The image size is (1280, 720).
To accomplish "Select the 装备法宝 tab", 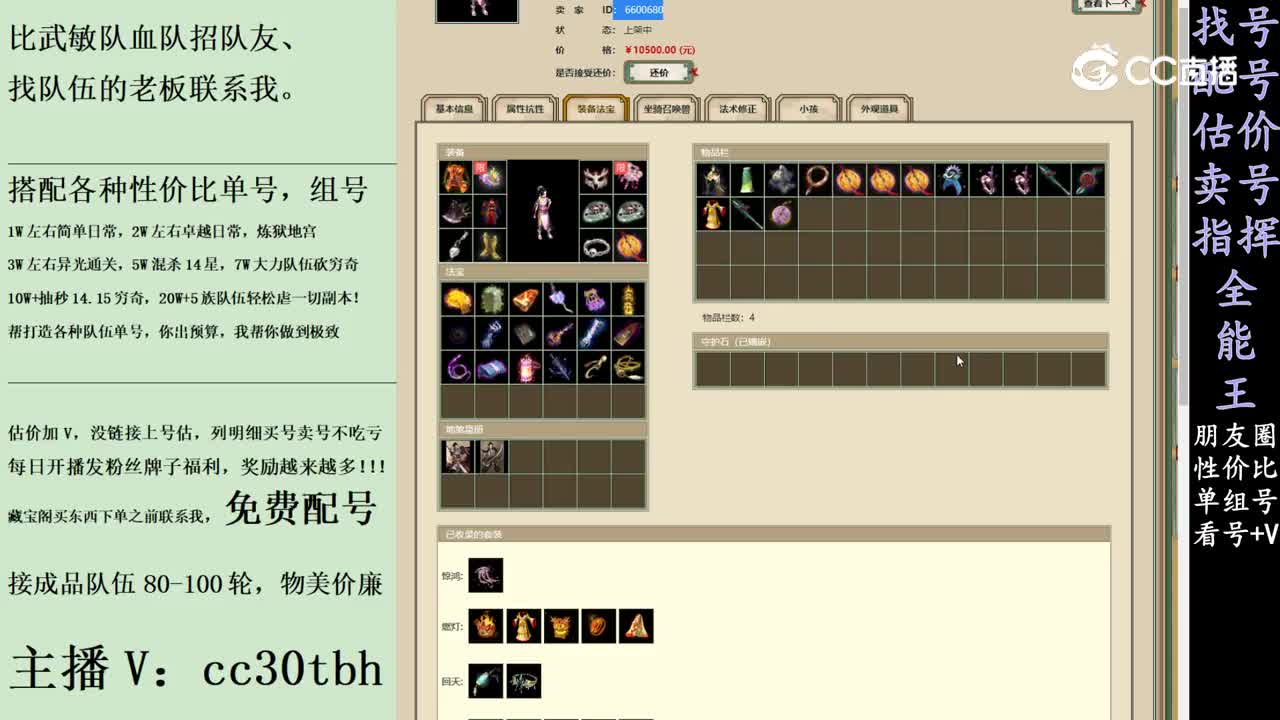I will pos(595,109).
